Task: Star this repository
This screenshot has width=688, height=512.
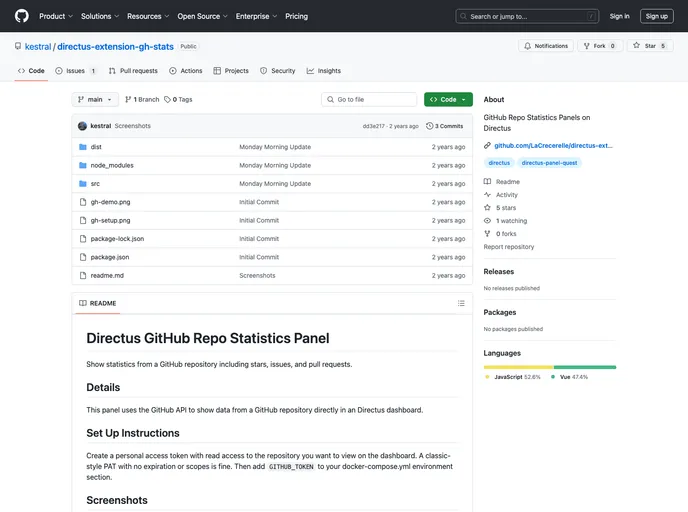Action: (650, 46)
